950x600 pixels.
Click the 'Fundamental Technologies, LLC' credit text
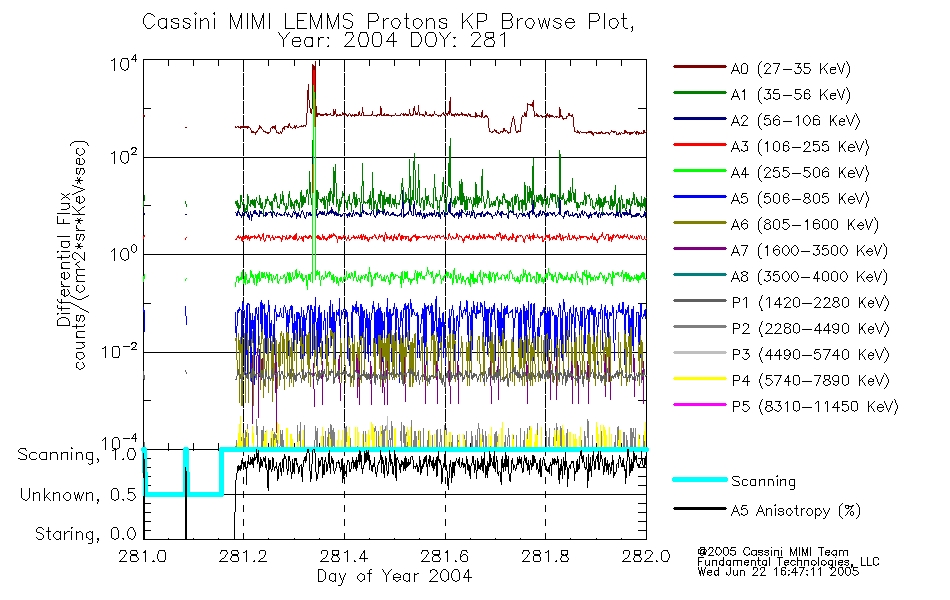[x=788, y=562]
